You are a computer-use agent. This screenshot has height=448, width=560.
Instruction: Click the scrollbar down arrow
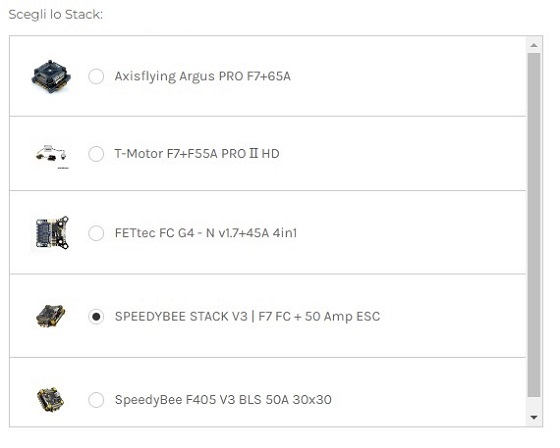534,417
